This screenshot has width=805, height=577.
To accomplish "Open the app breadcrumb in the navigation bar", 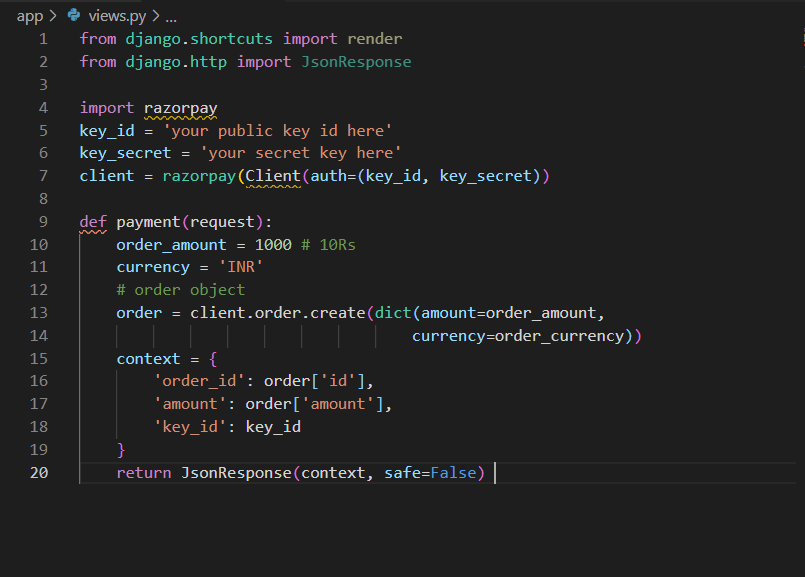I will pyautogui.click(x=29, y=15).
